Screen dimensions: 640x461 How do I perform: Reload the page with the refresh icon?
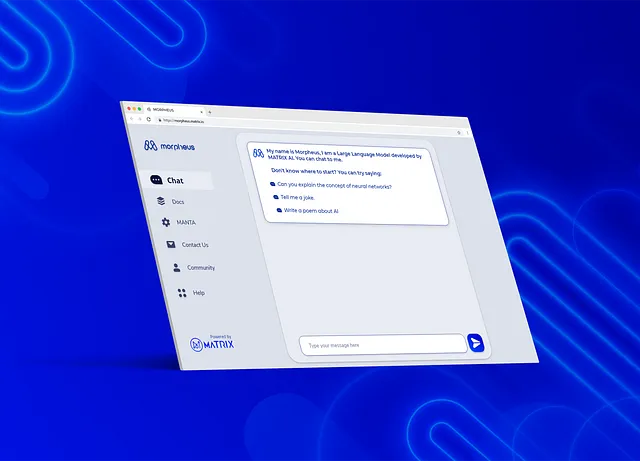(149, 119)
